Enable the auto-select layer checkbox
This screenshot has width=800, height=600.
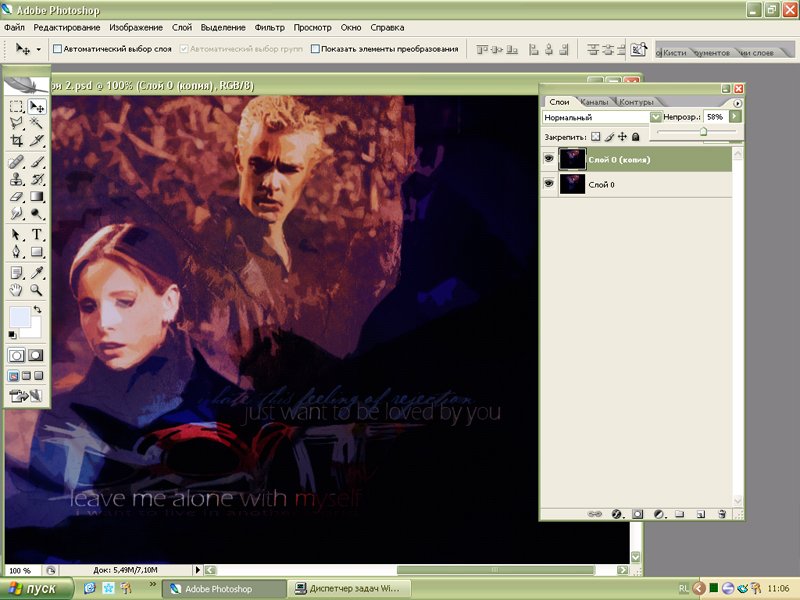pos(57,48)
